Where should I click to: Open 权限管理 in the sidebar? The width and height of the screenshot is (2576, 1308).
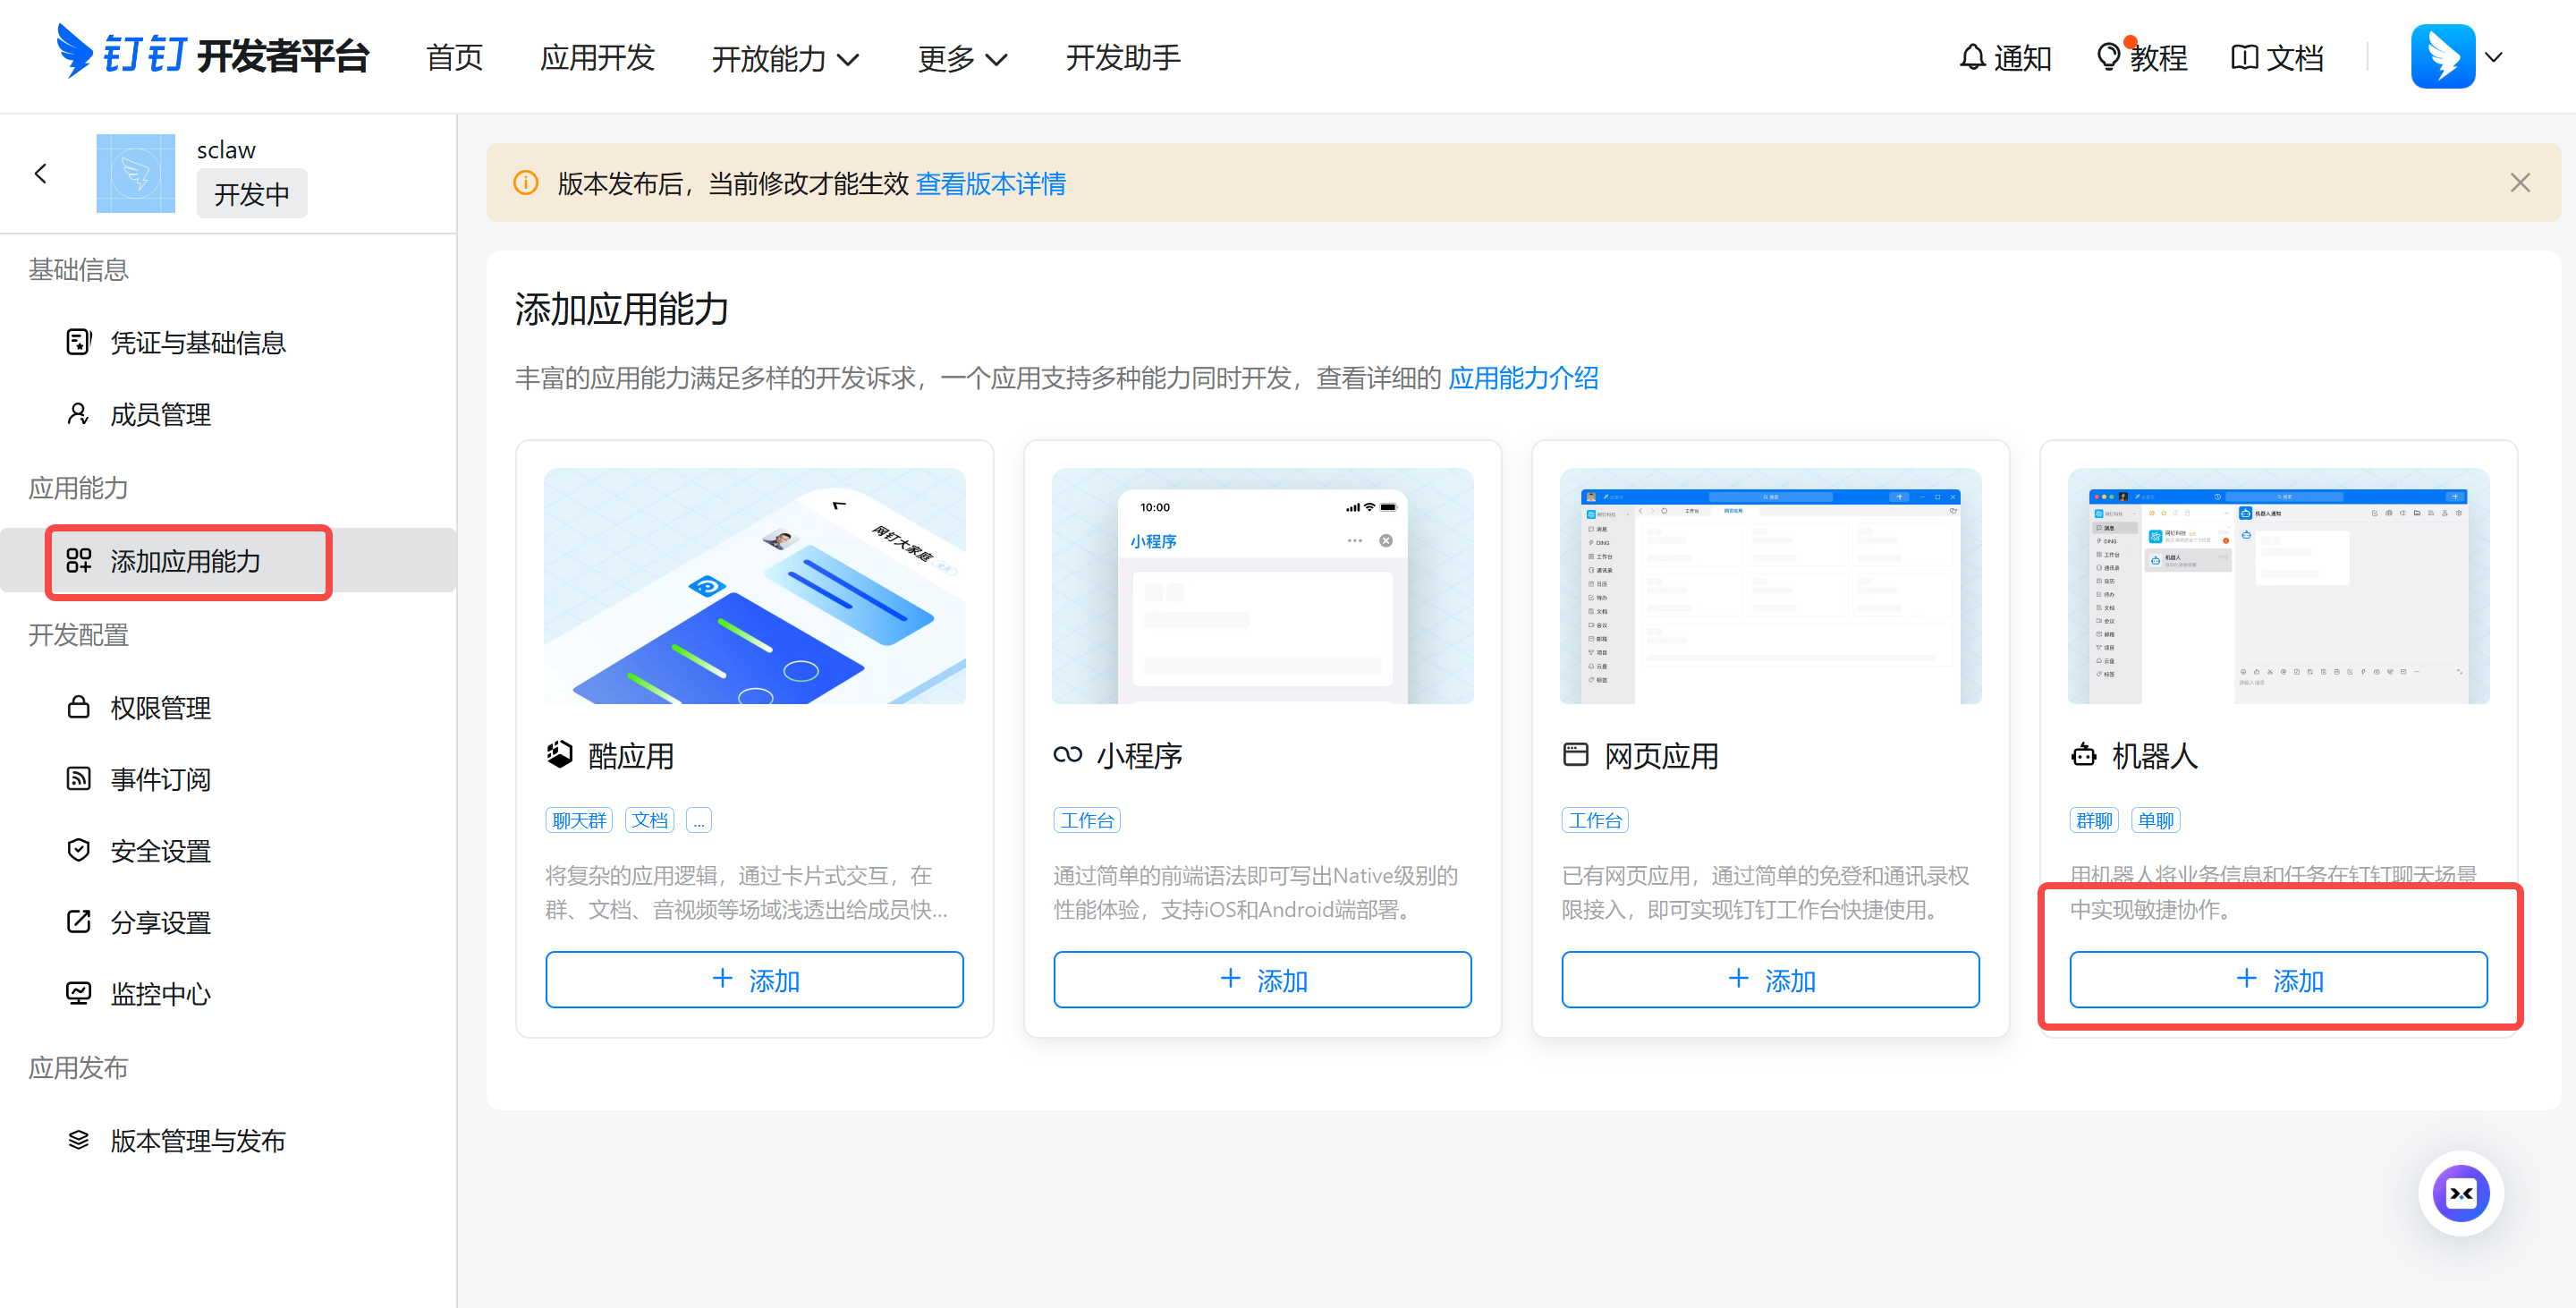[x=160, y=708]
